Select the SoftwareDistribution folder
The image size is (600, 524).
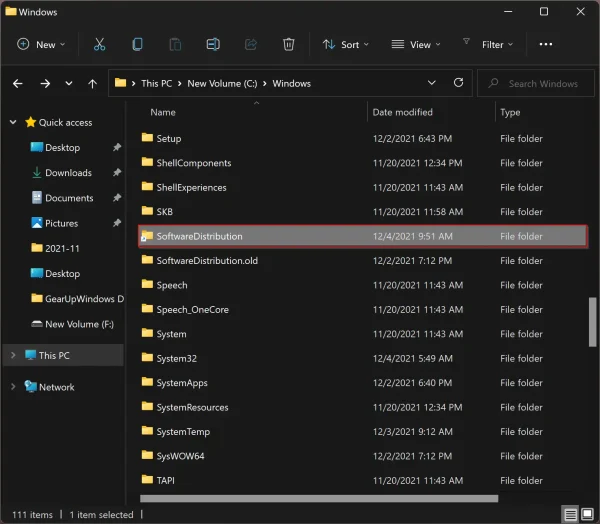coord(363,236)
